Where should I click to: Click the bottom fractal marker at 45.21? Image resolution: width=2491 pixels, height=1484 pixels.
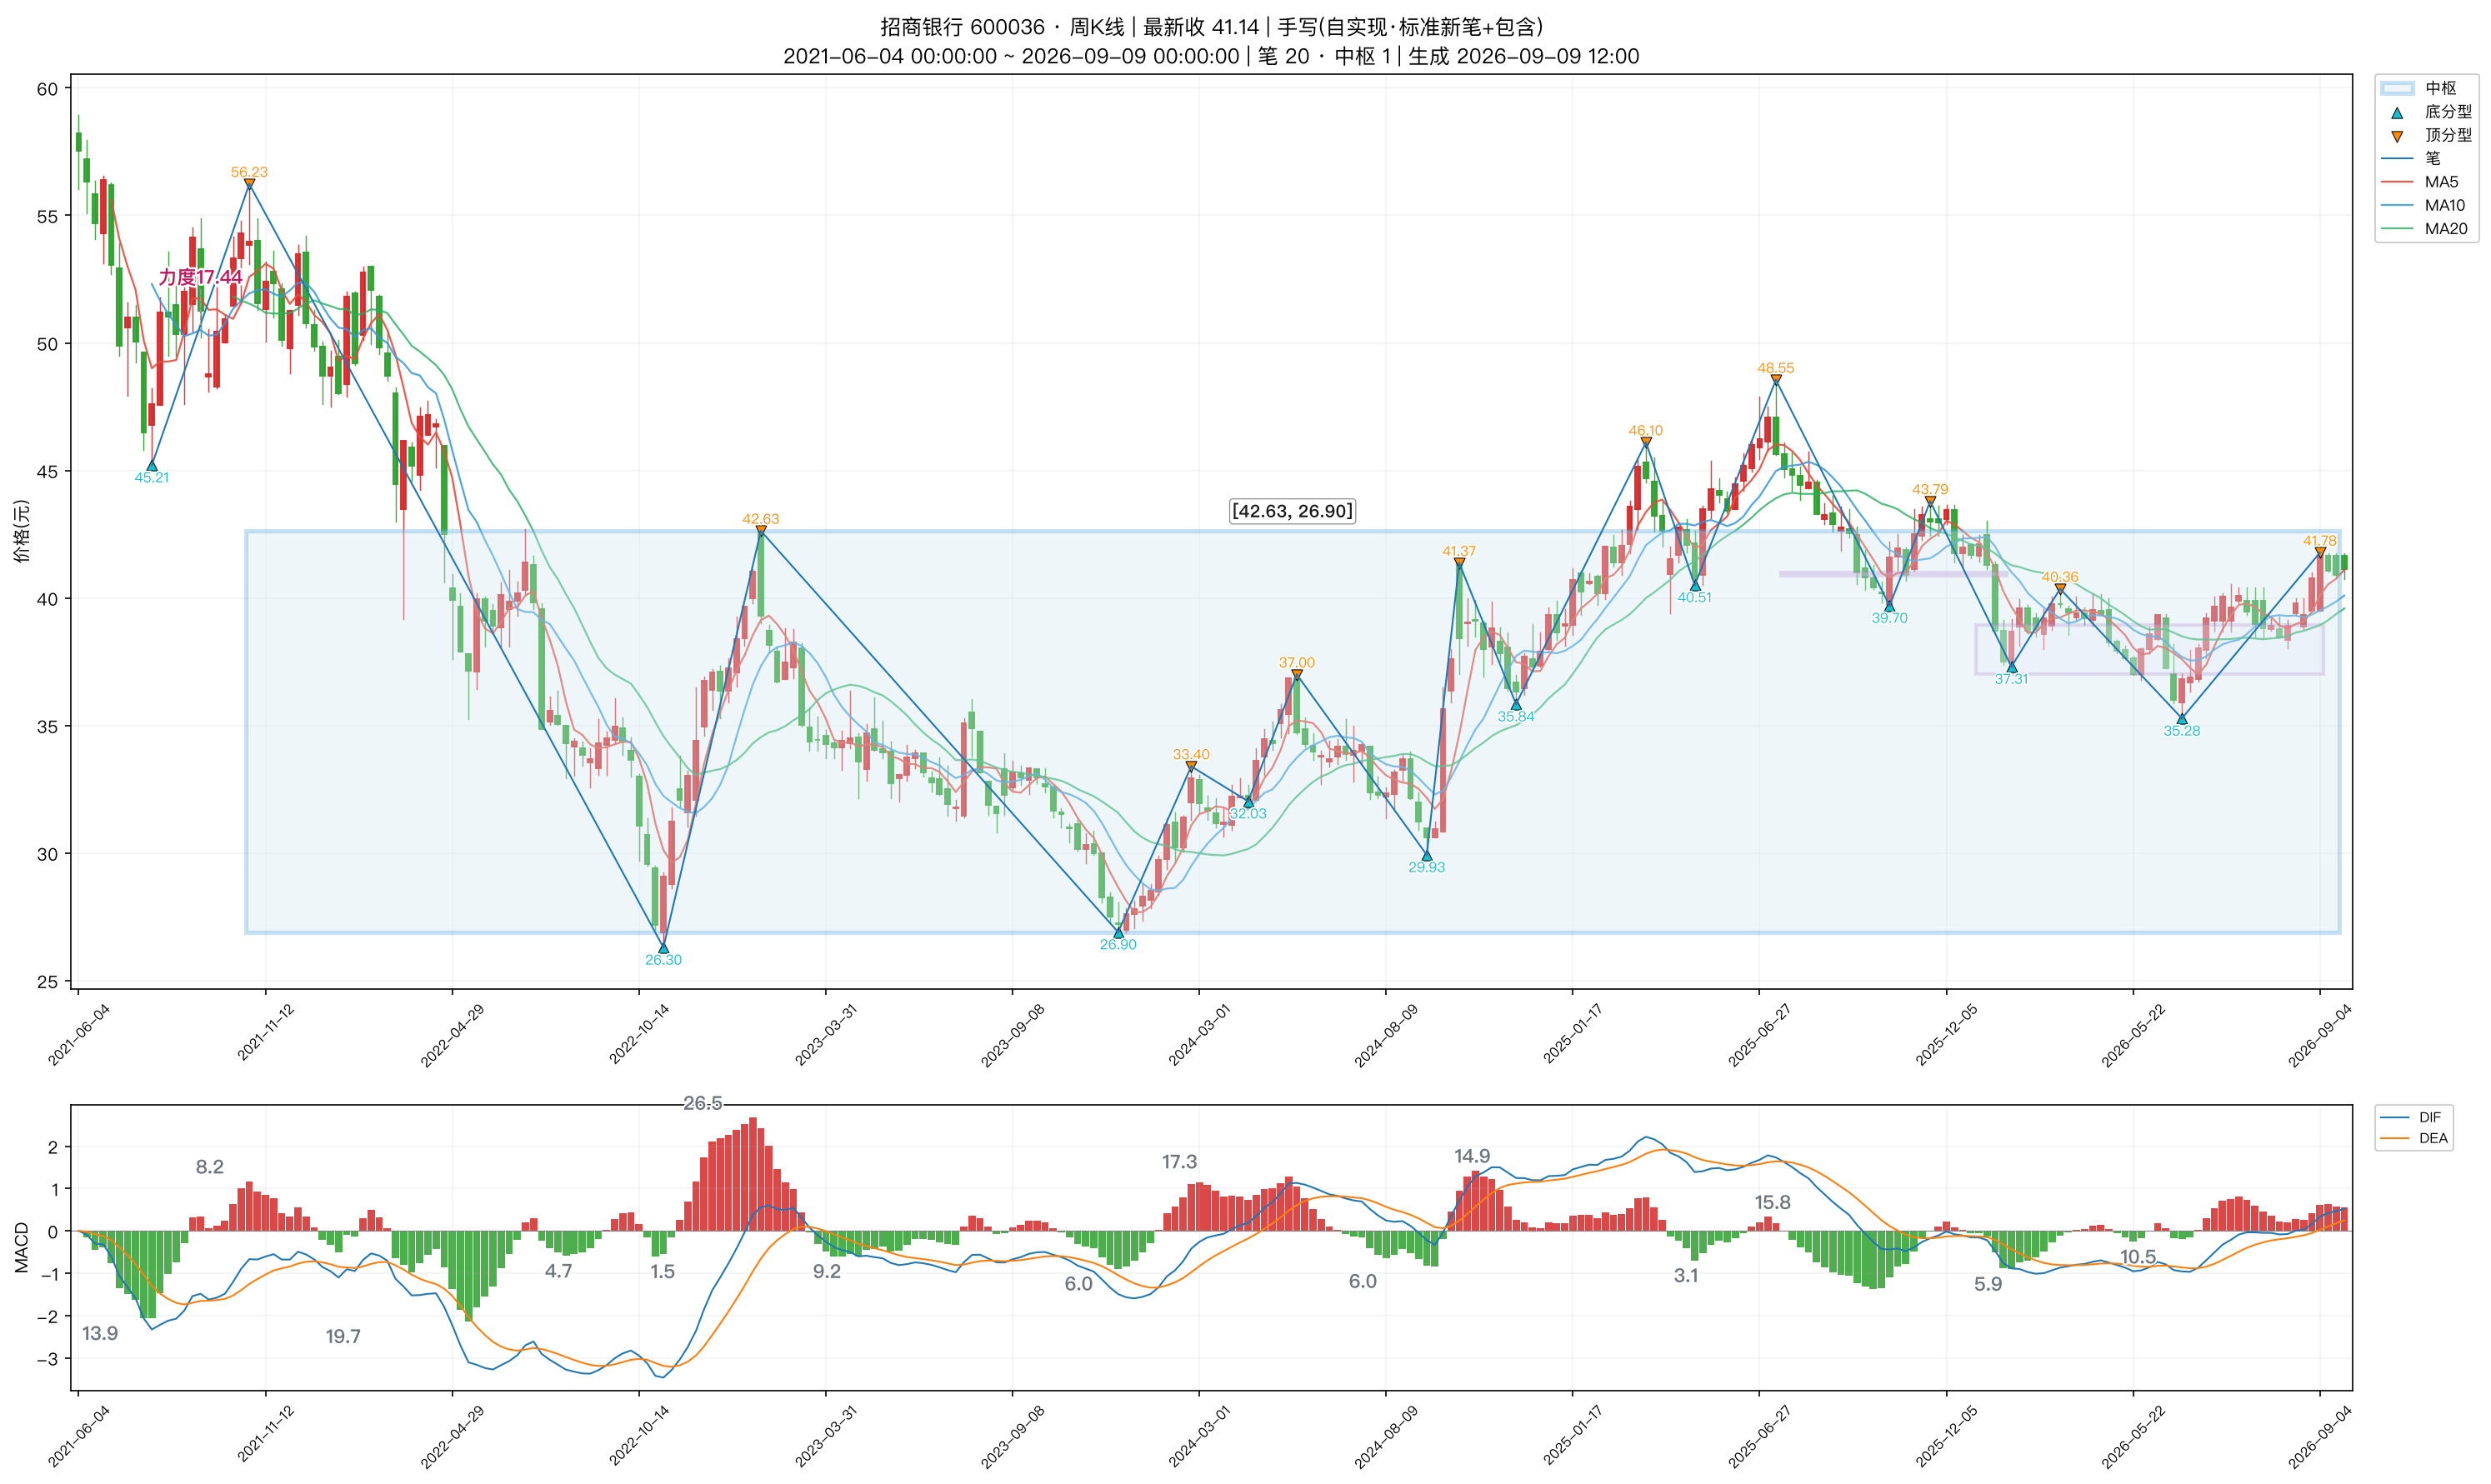click(x=152, y=466)
